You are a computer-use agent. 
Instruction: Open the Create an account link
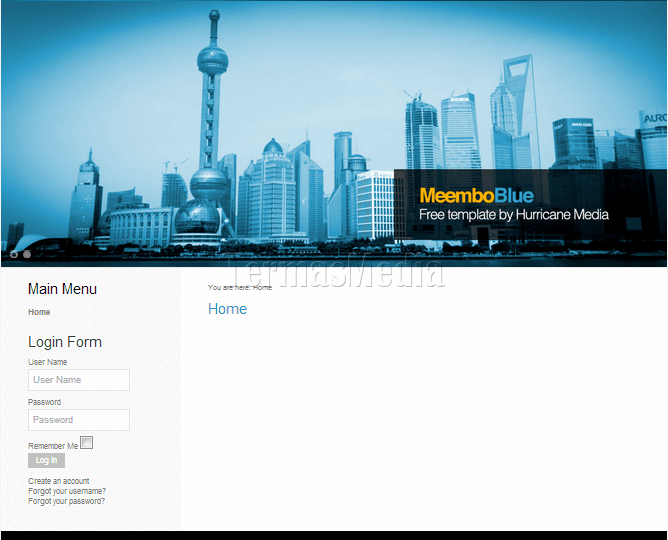coord(59,481)
